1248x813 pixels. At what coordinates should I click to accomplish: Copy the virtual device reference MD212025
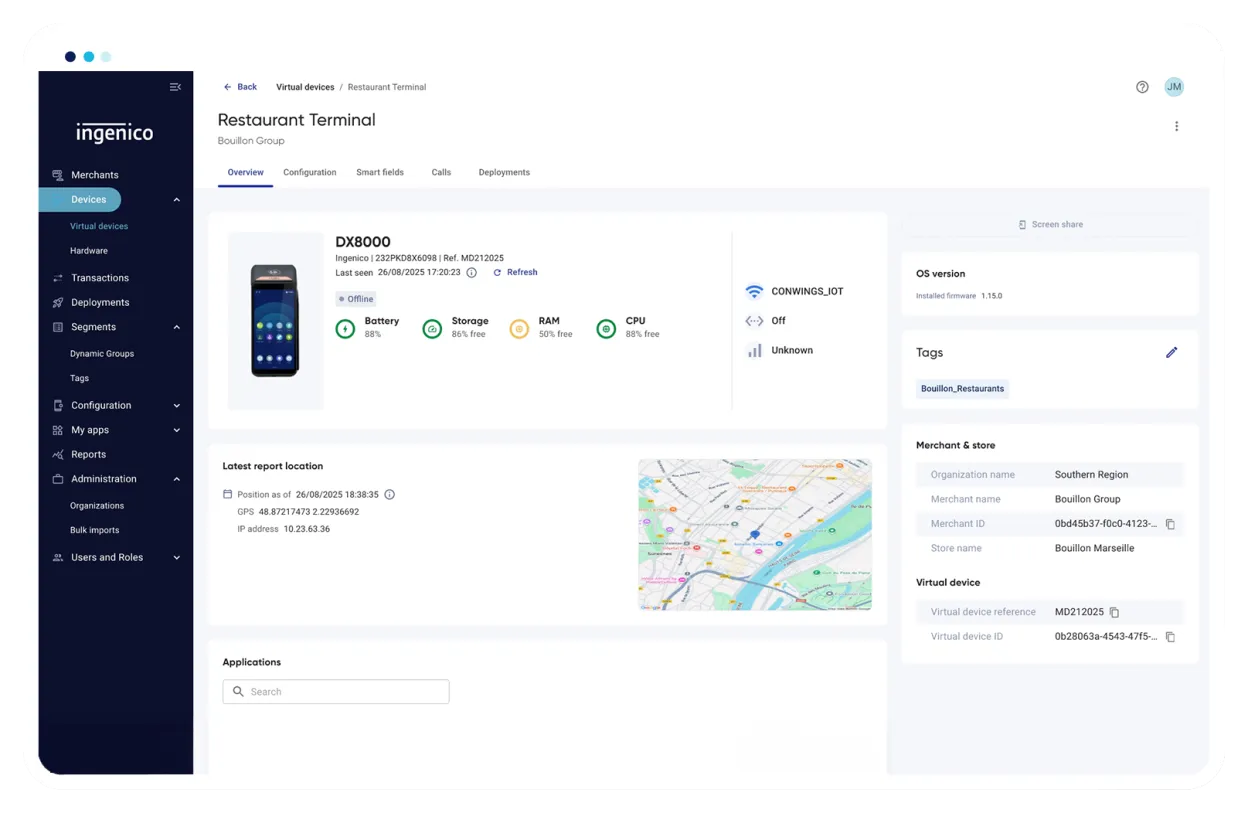(x=1114, y=612)
